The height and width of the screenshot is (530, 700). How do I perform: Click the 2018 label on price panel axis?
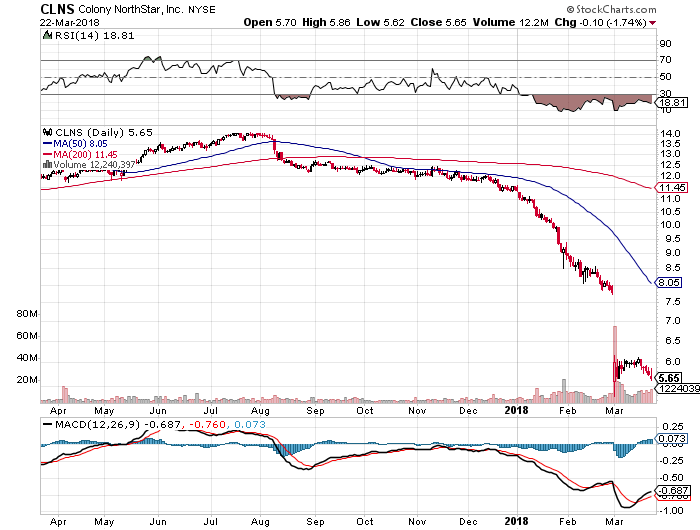517,410
